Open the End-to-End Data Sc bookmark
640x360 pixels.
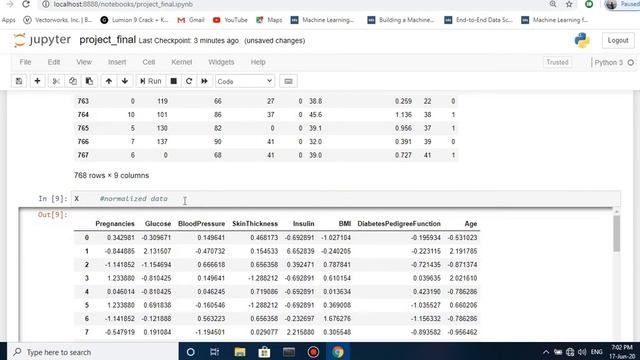[x=478, y=20]
